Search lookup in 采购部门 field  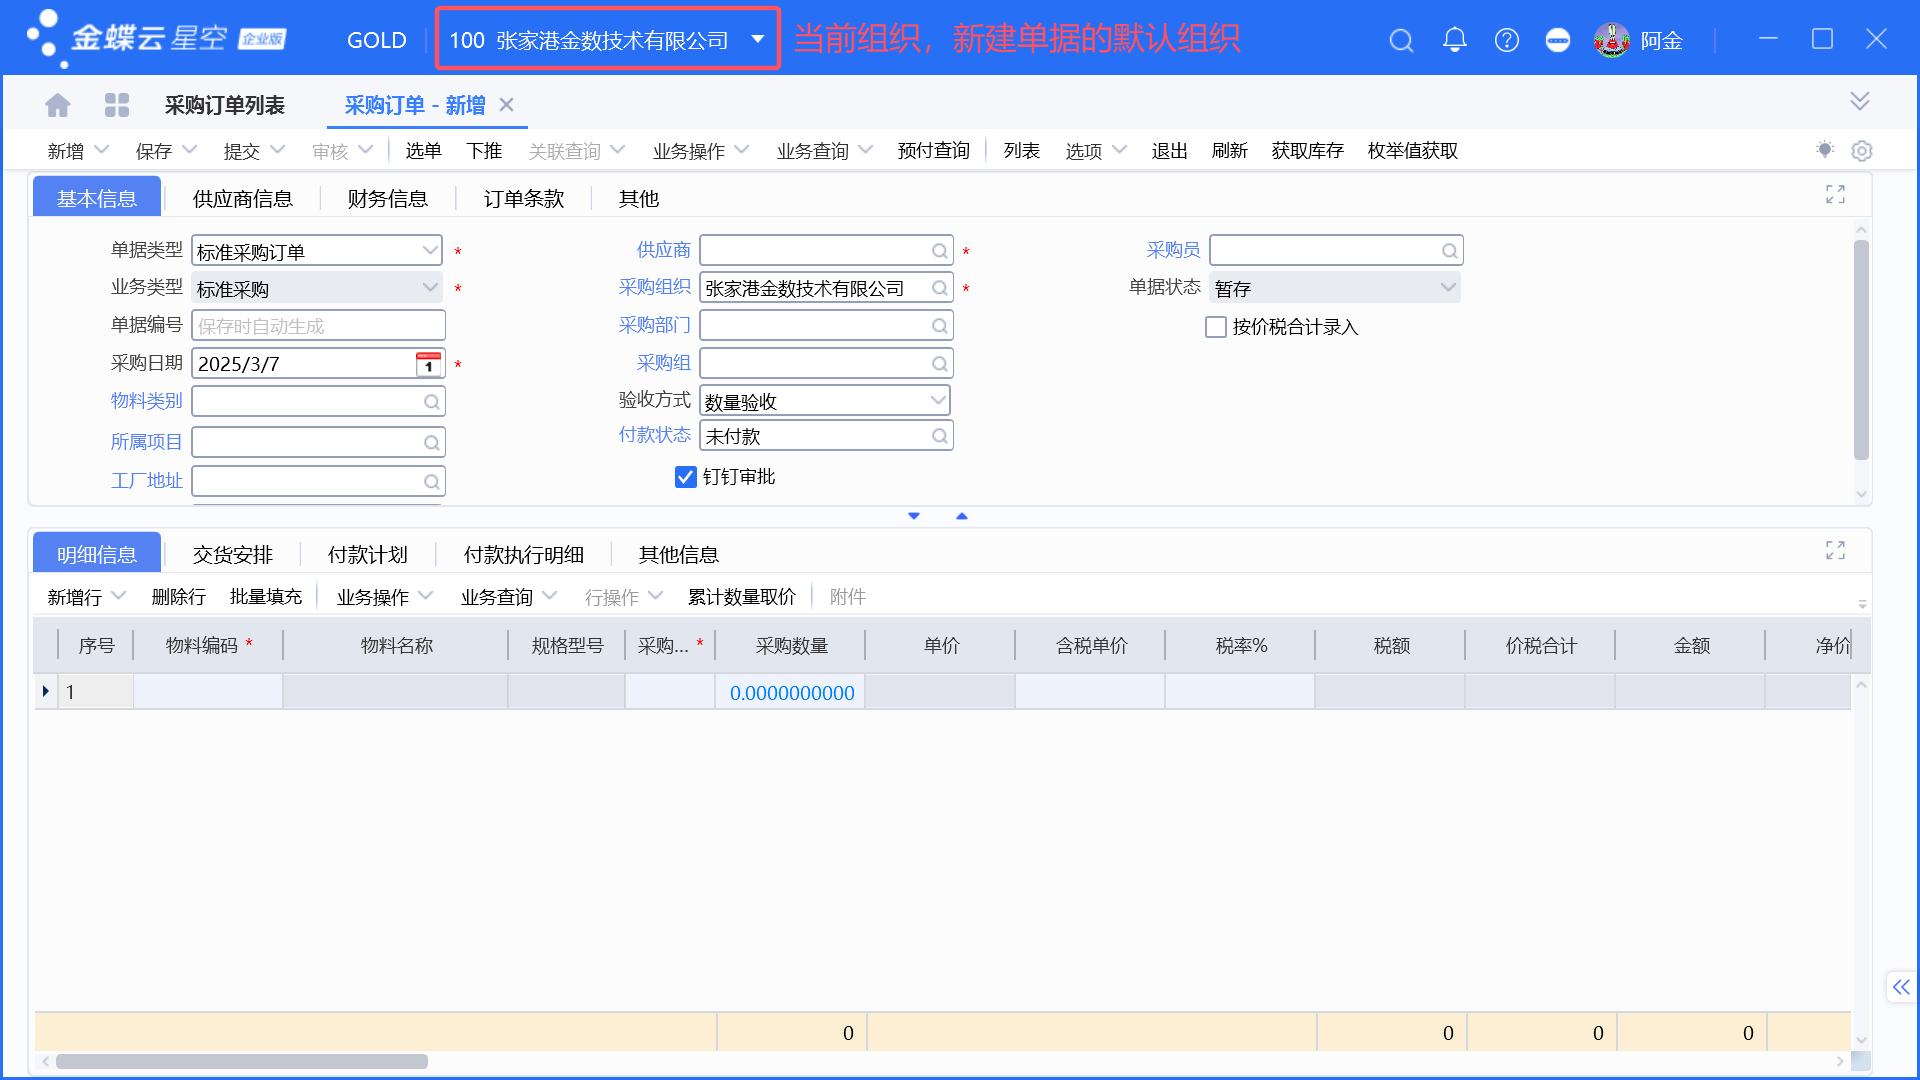pyautogui.click(x=939, y=326)
